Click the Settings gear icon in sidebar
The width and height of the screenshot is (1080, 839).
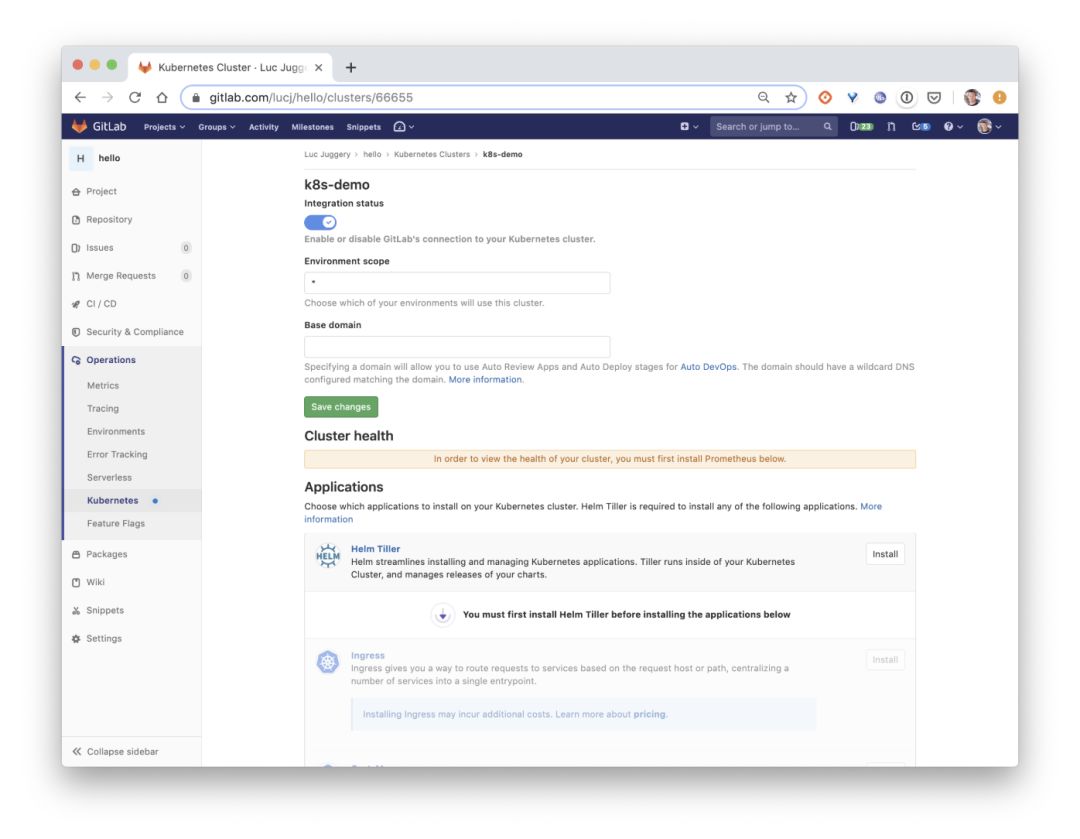tap(76, 639)
